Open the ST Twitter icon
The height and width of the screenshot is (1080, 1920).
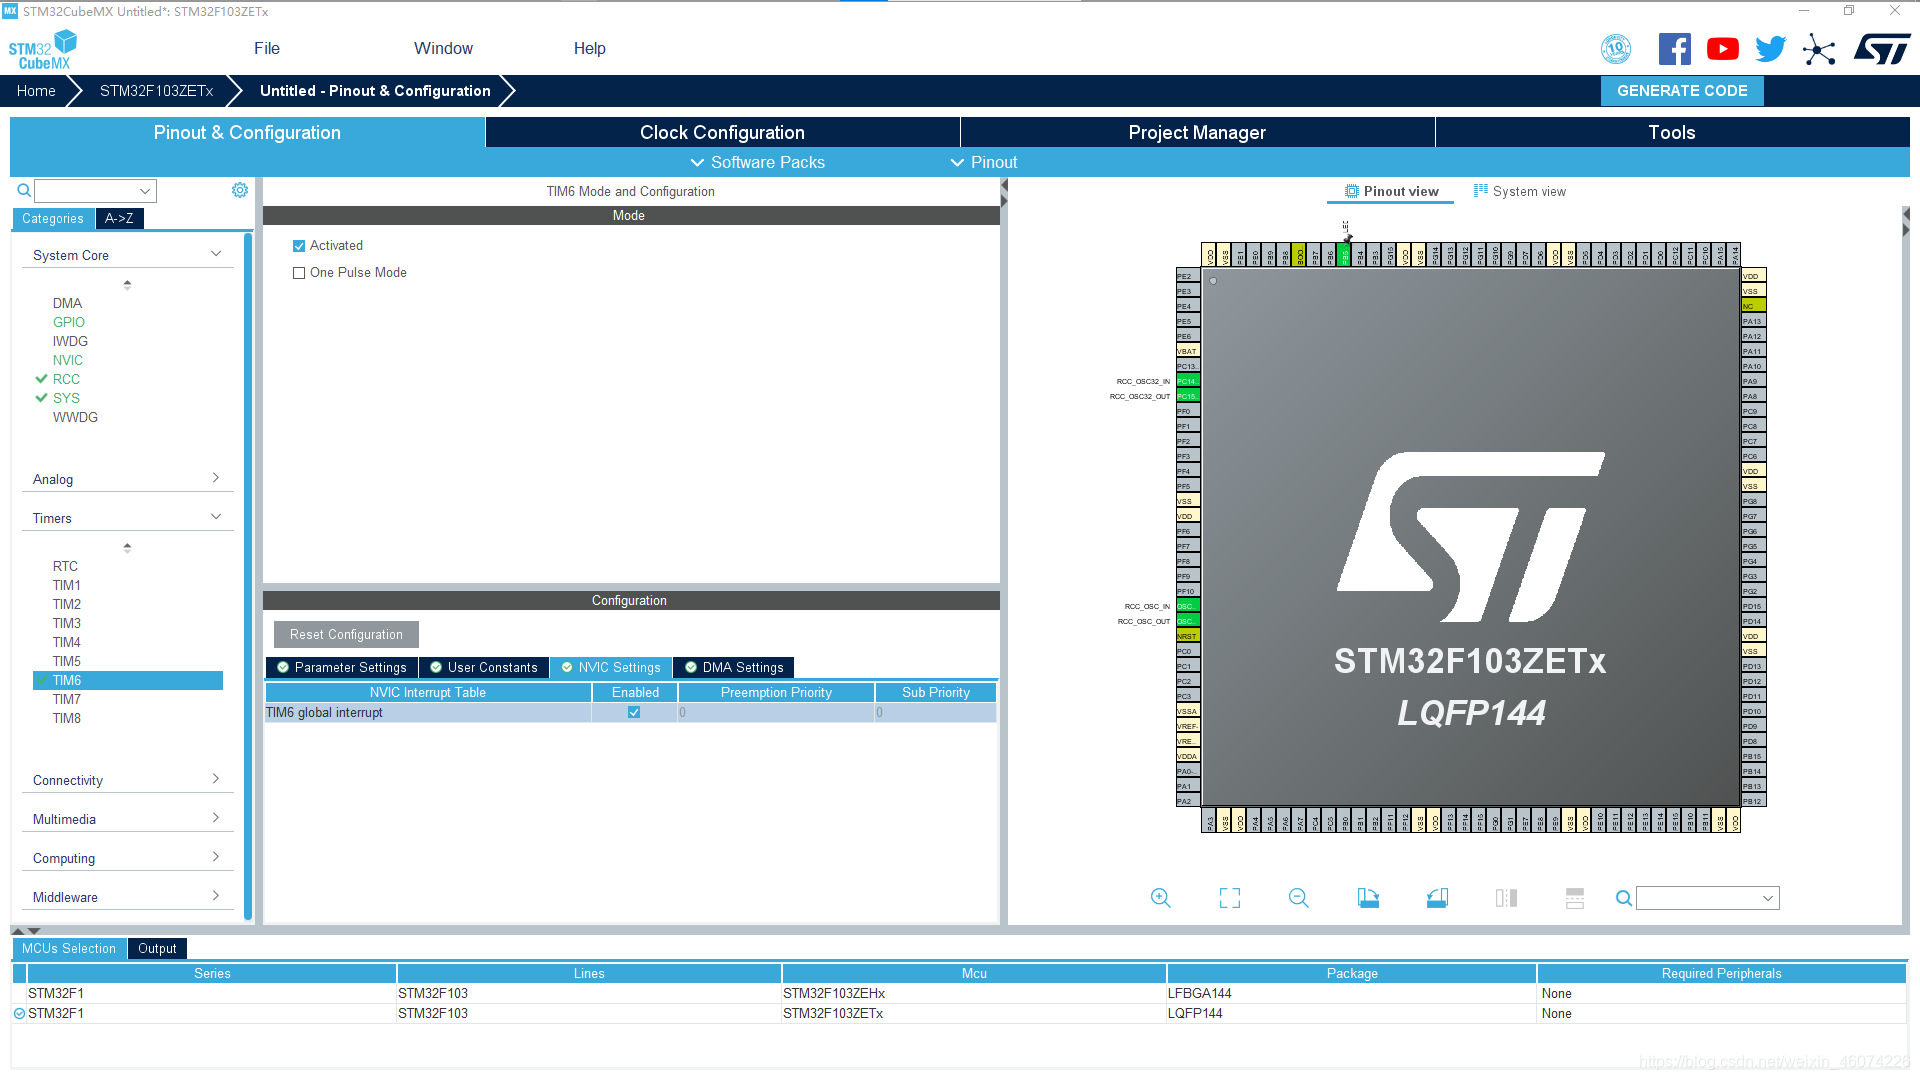pos(1770,49)
